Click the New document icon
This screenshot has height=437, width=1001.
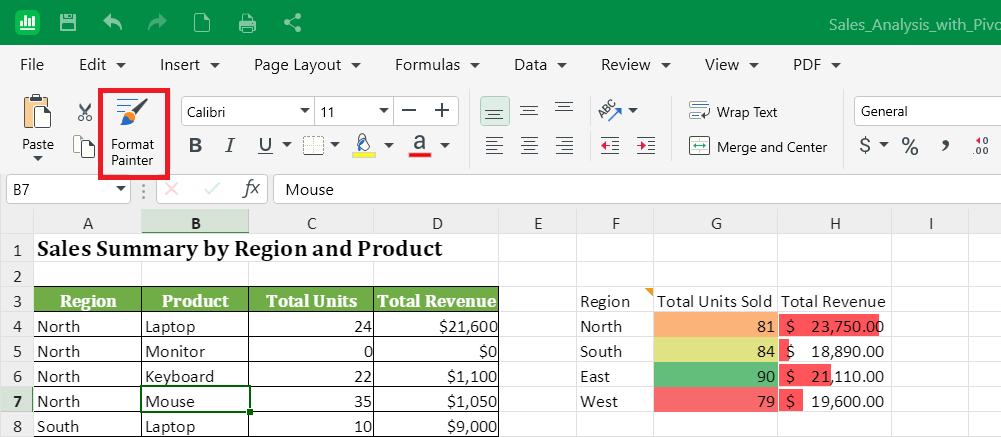202,23
